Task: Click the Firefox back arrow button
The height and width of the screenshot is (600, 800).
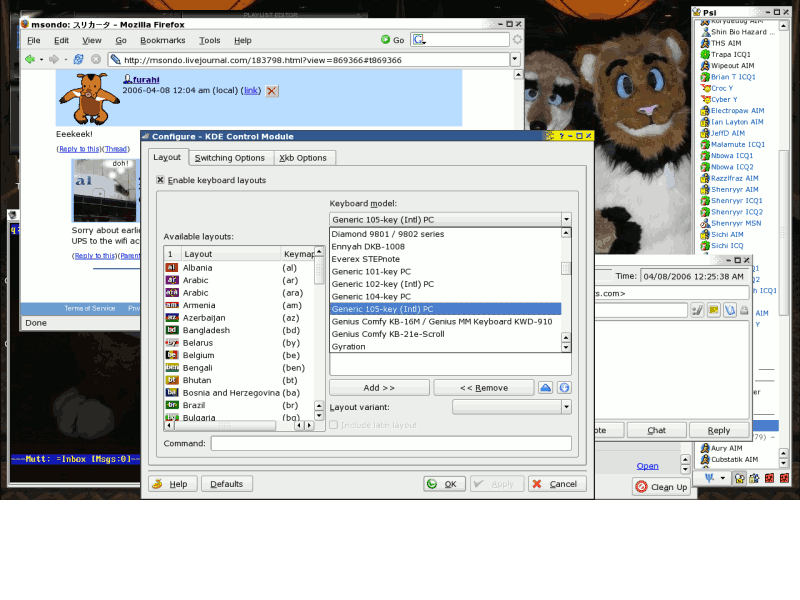Action: 30,59
